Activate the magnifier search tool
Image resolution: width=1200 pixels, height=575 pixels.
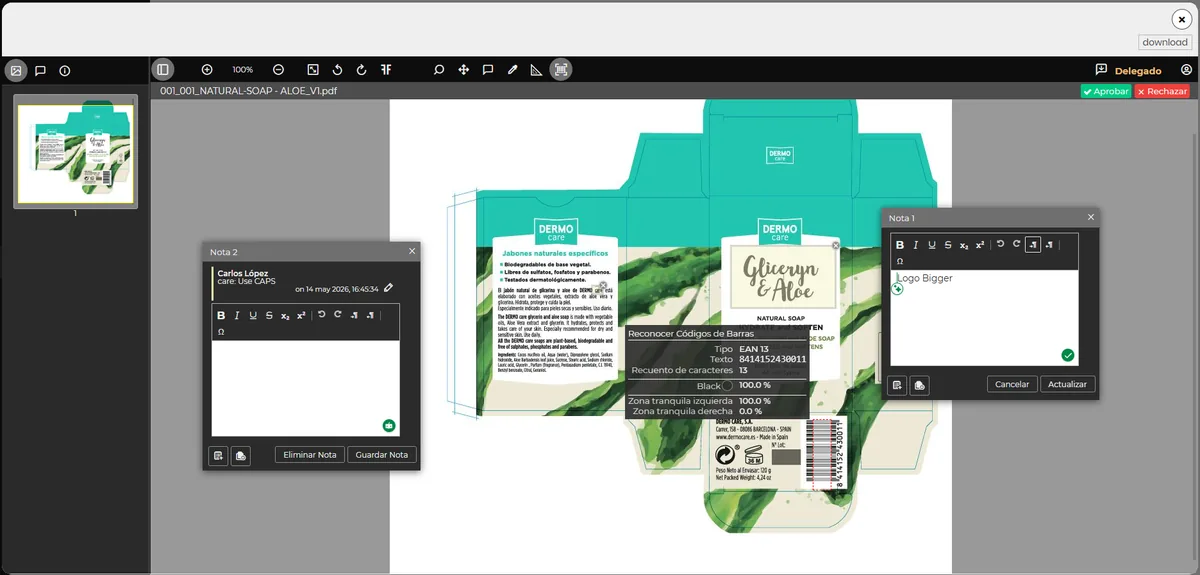[x=438, y=70]
